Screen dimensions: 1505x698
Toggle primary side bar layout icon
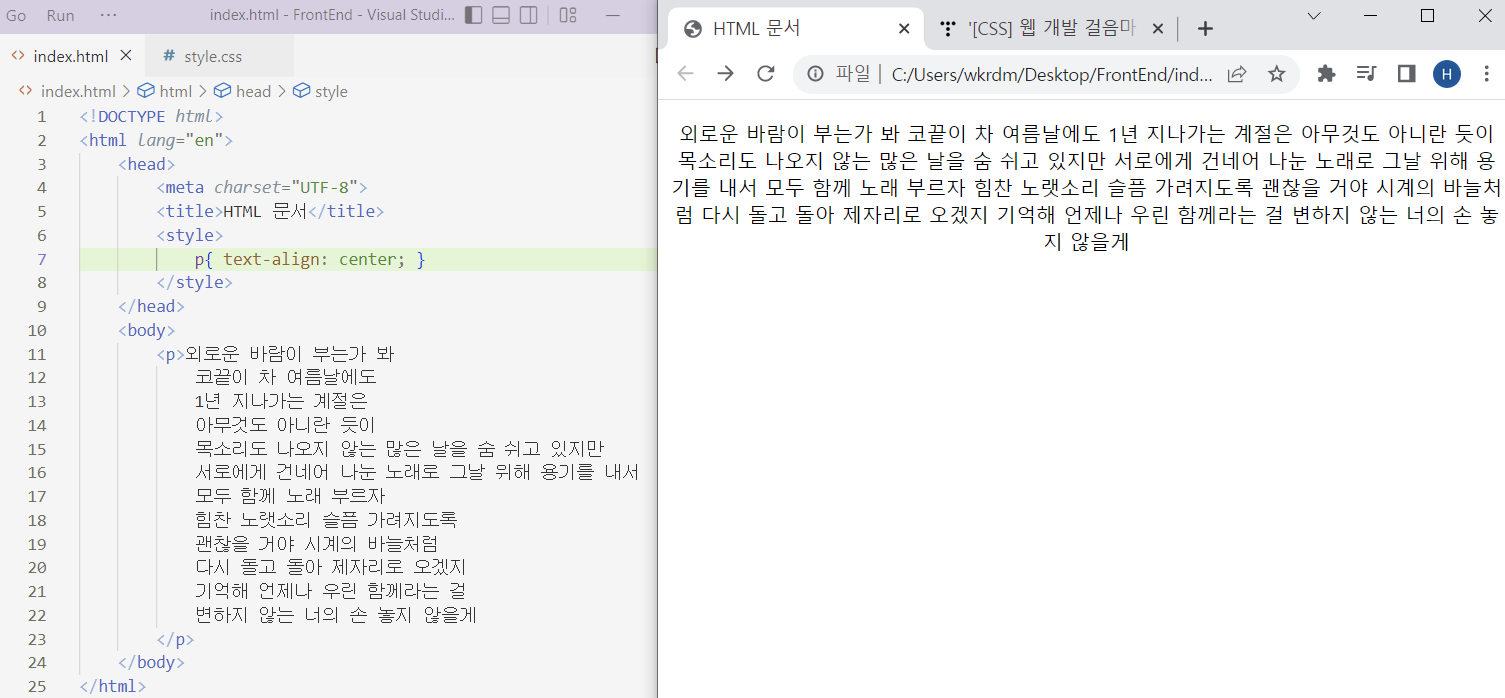point(474,15)
